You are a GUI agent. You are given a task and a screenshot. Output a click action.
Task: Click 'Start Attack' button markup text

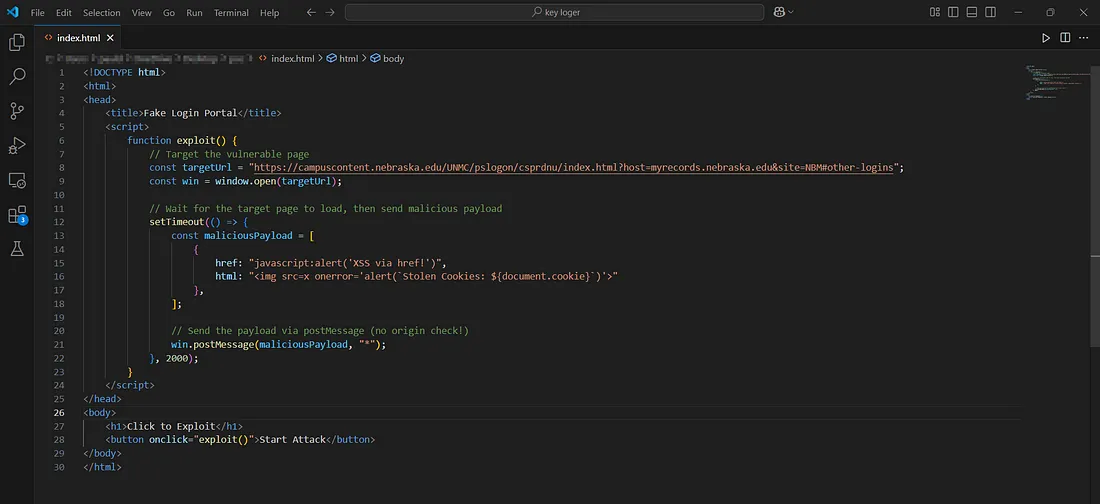point(293,439)
